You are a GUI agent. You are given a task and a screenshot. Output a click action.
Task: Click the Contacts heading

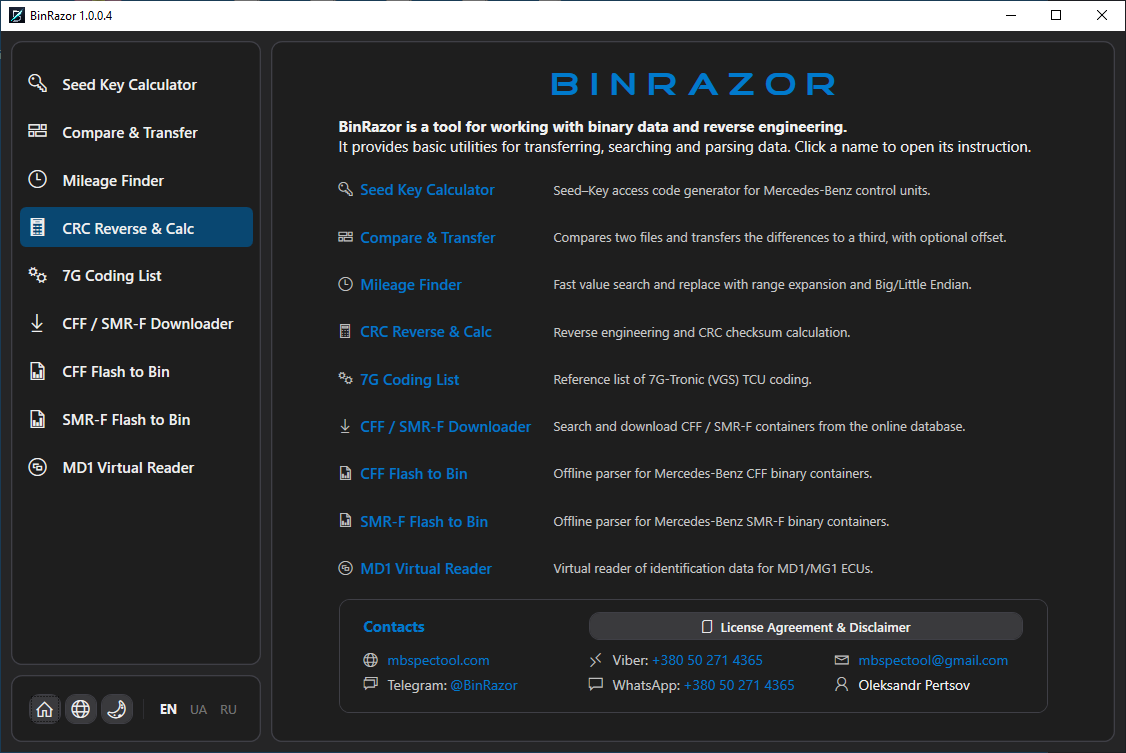click(x=394, y=627)
